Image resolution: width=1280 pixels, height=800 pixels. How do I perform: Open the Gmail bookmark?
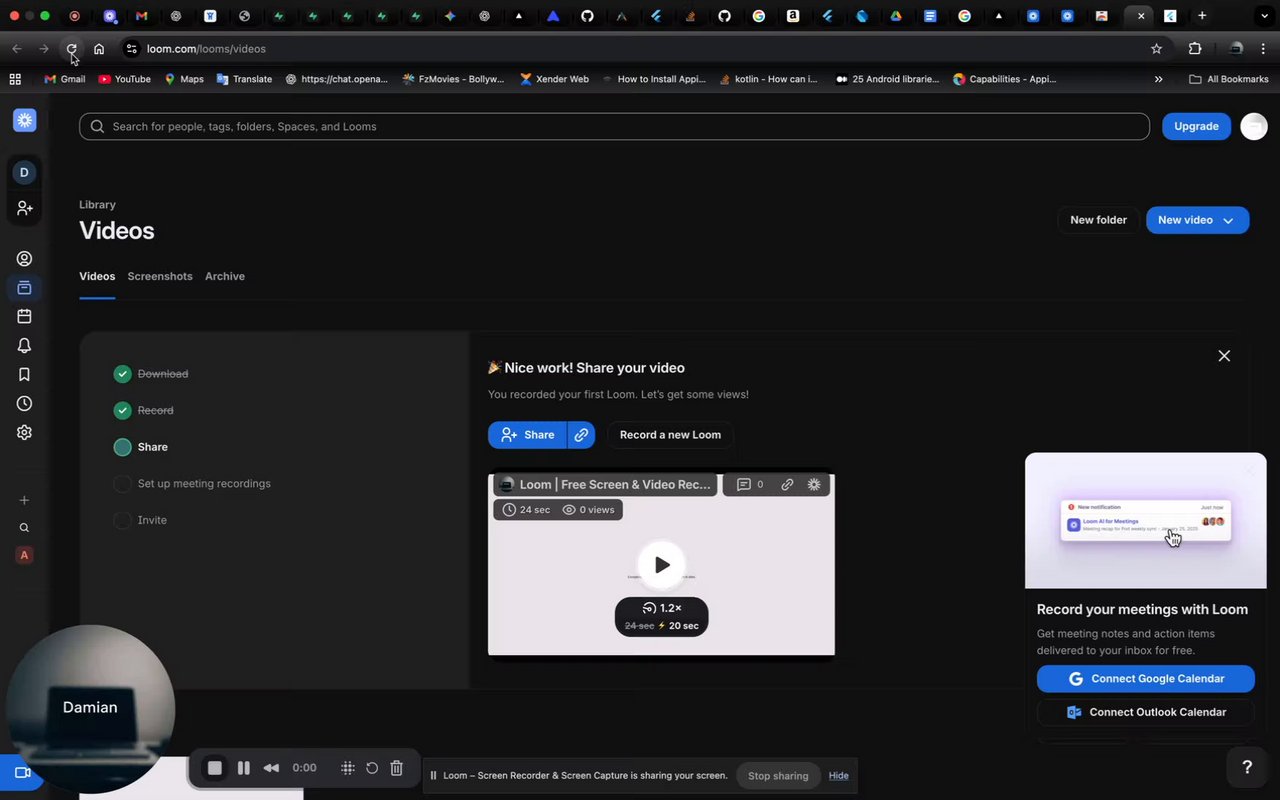(65, 79)
